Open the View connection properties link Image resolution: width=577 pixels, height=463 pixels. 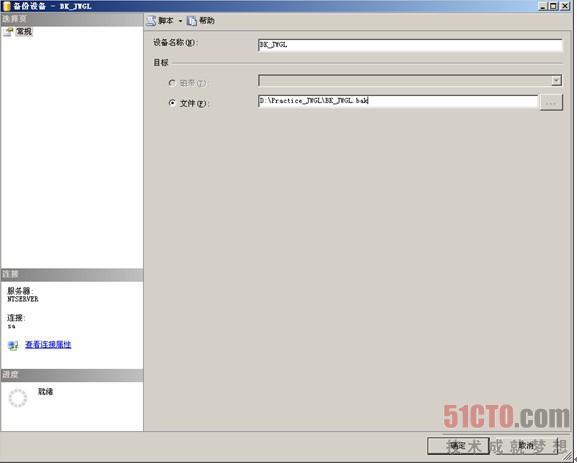click(48, 345)
